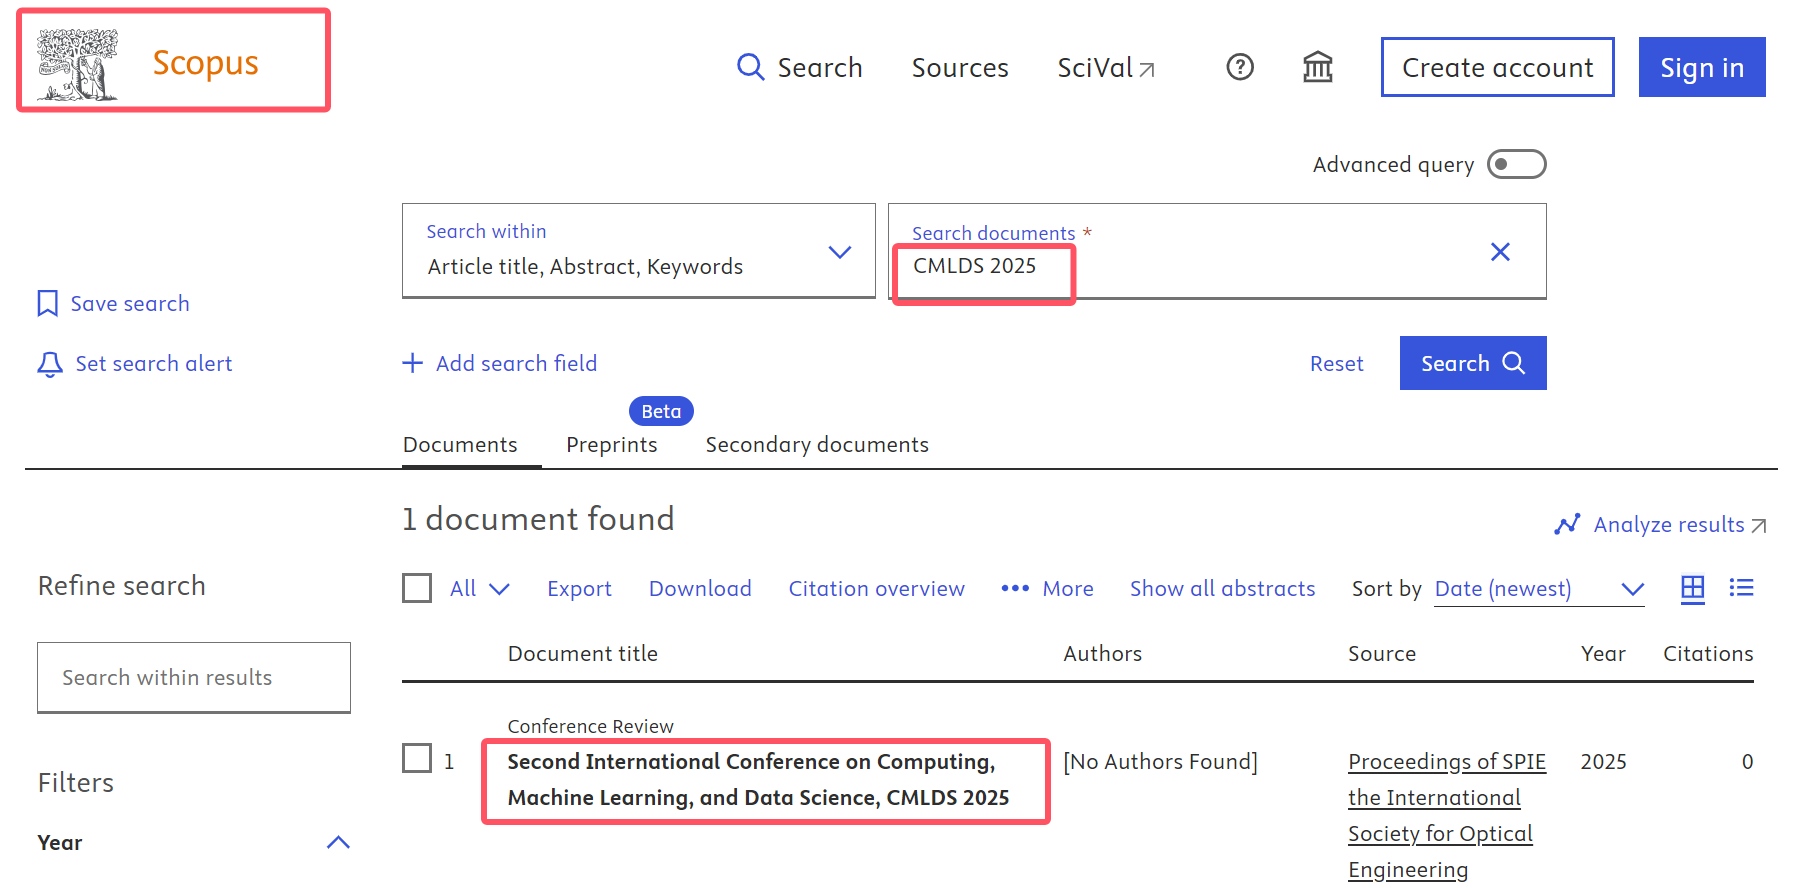Clear the search documents field with X
Viewport: 1810px width, 888px height.
(1499, 252)
